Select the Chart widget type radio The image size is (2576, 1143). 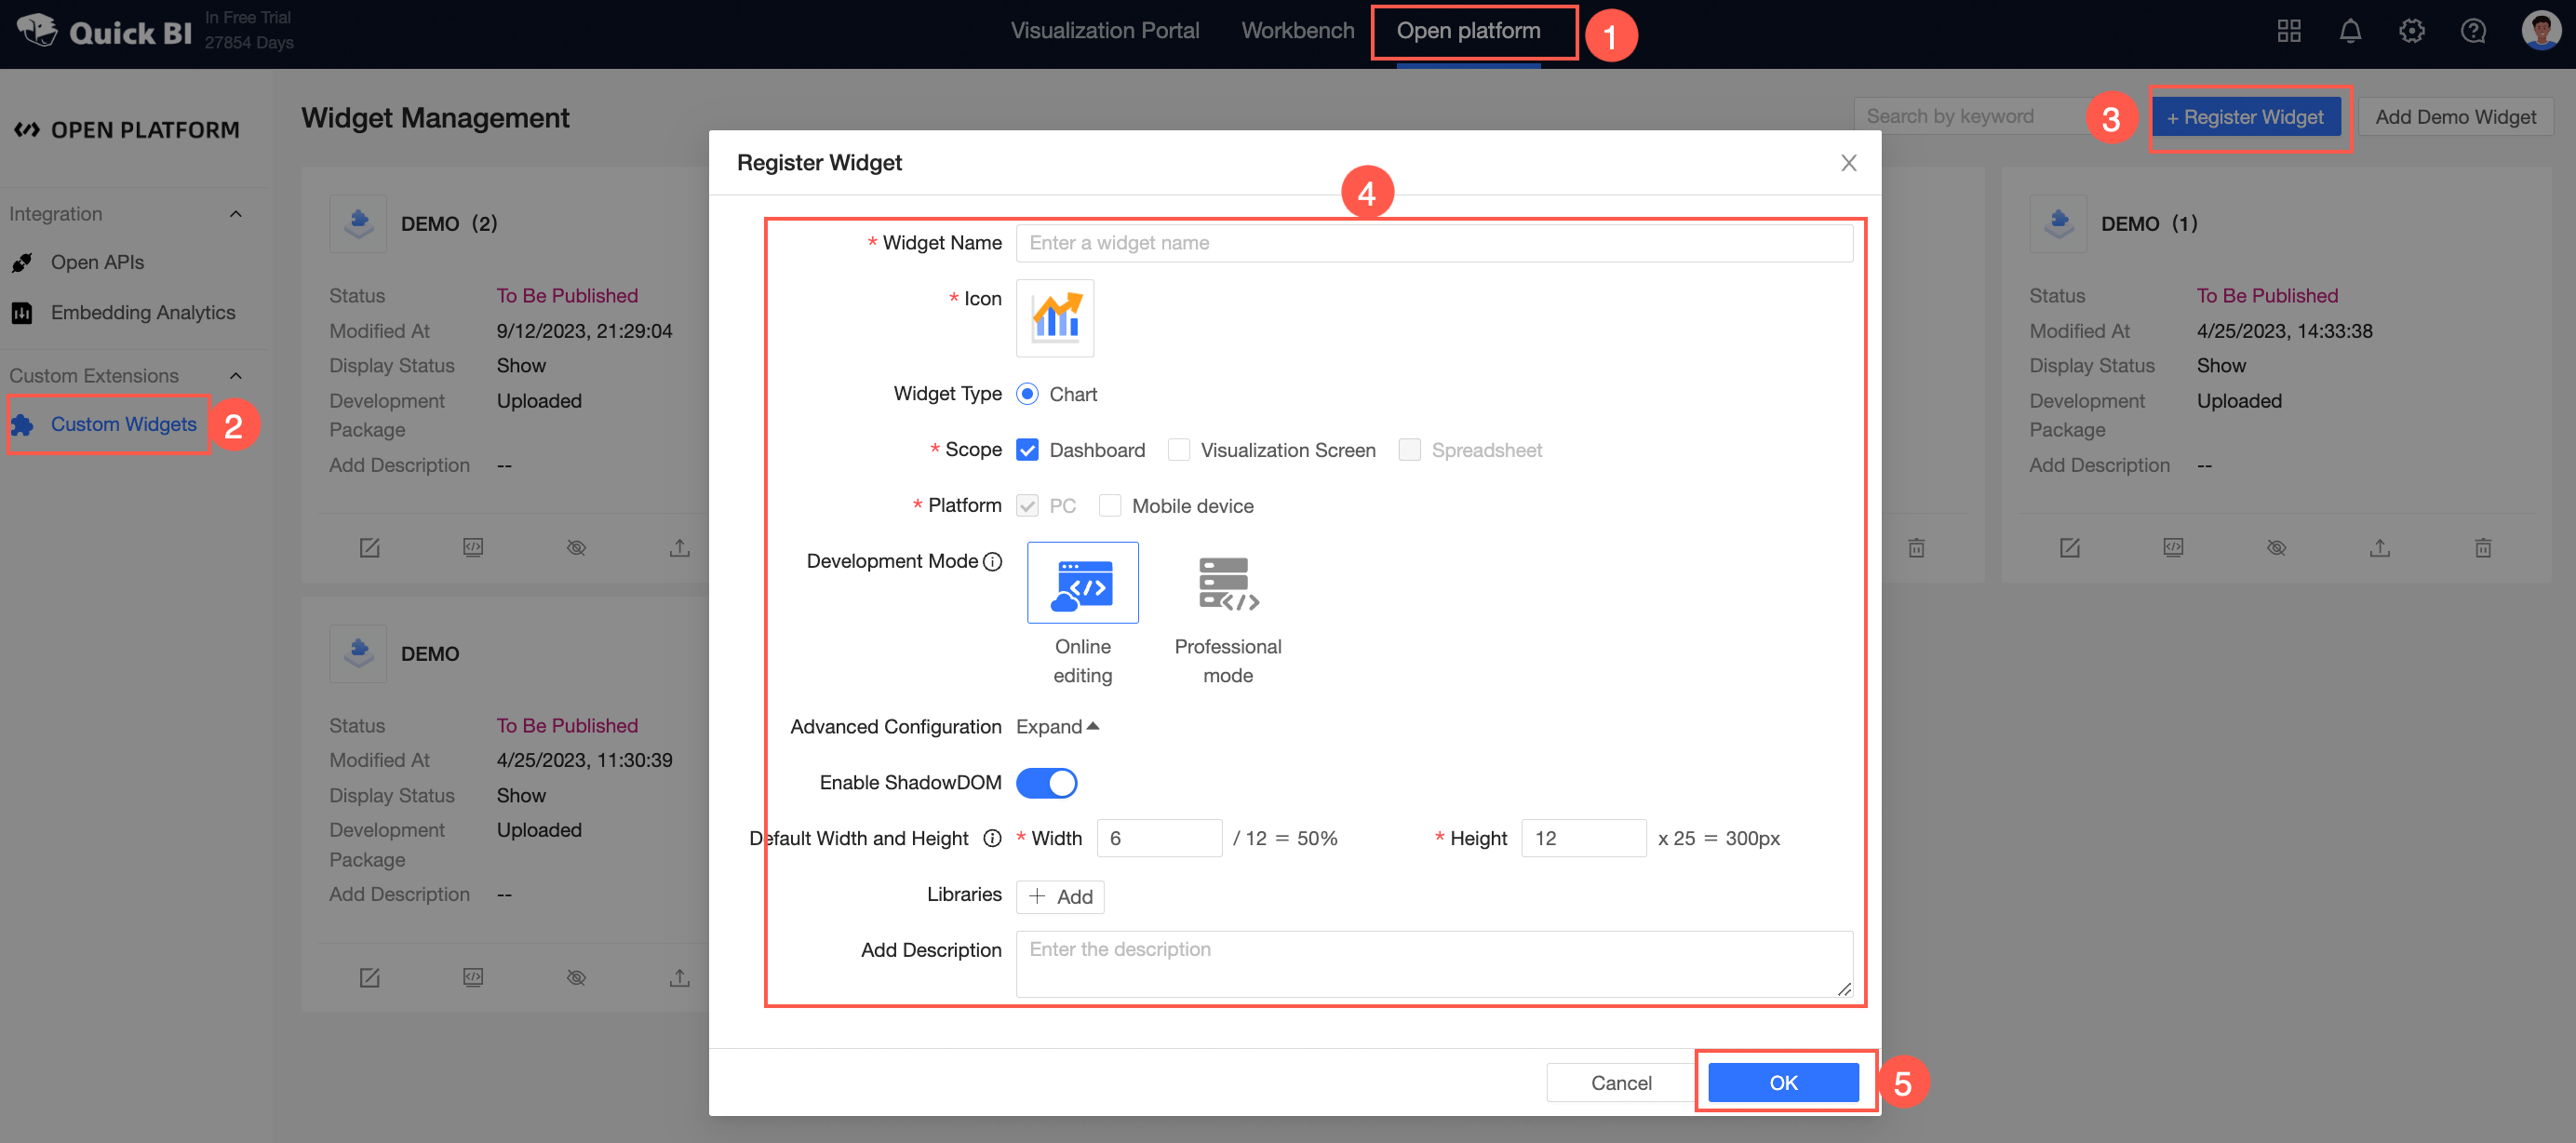(x=1027, y=394)
